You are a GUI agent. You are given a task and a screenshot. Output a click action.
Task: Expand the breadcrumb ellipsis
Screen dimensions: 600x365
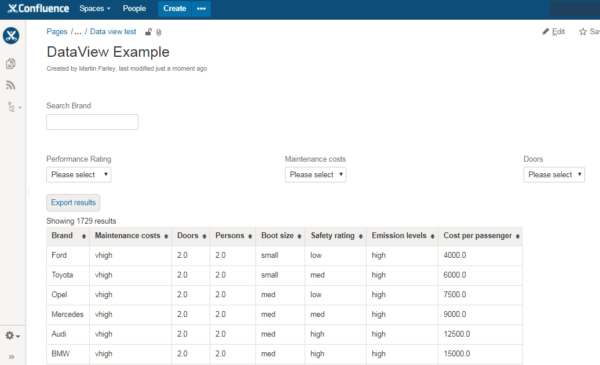(x=78, y=32)
